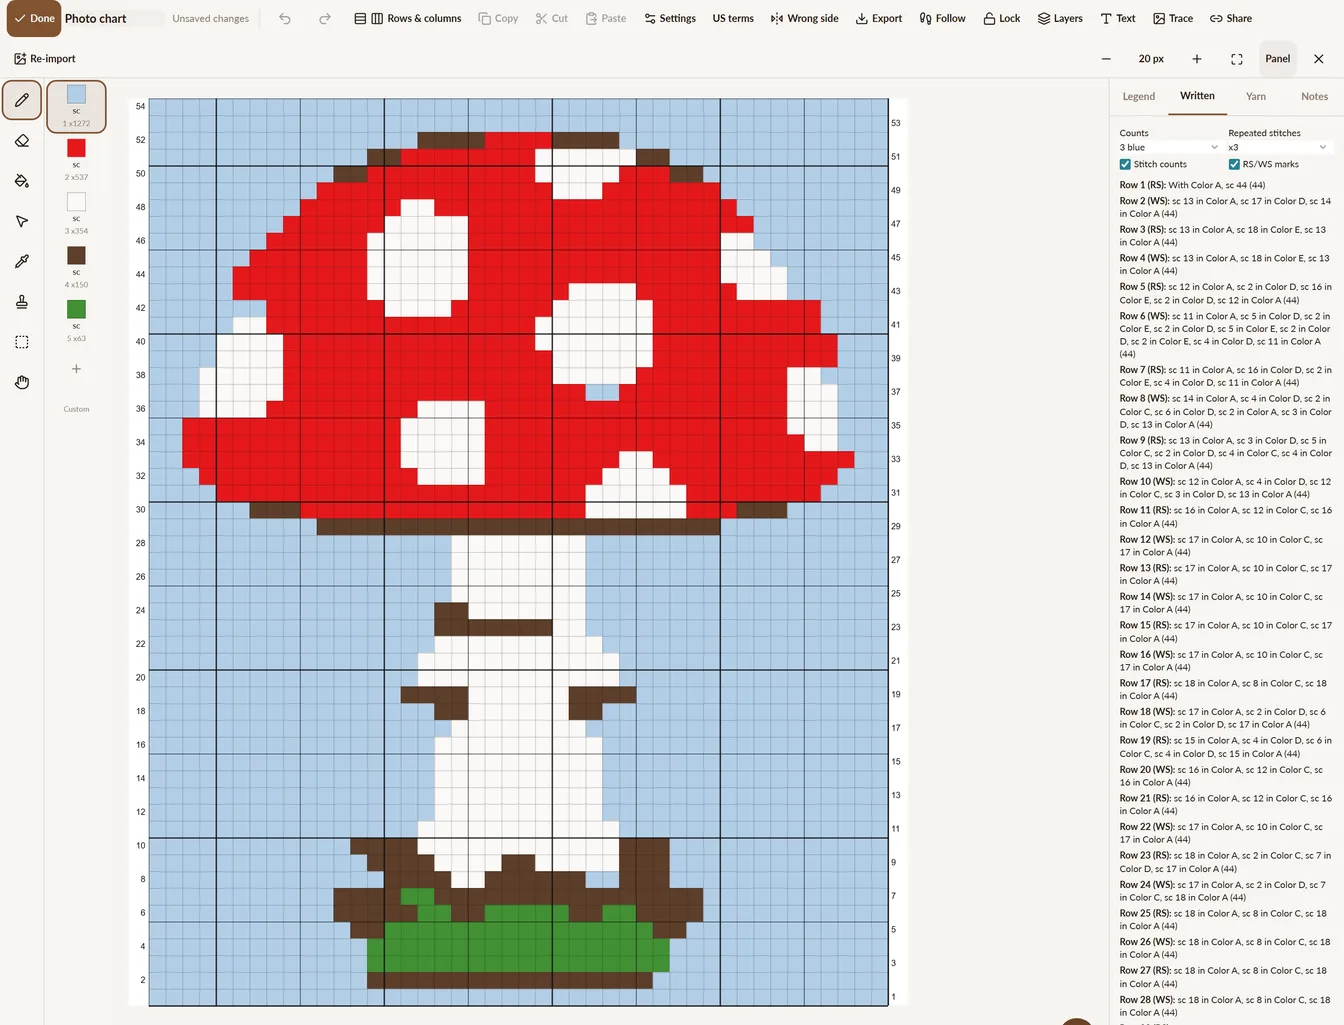Select the paint bucket fill tool

pyautogui.click(x=22, y=181)
